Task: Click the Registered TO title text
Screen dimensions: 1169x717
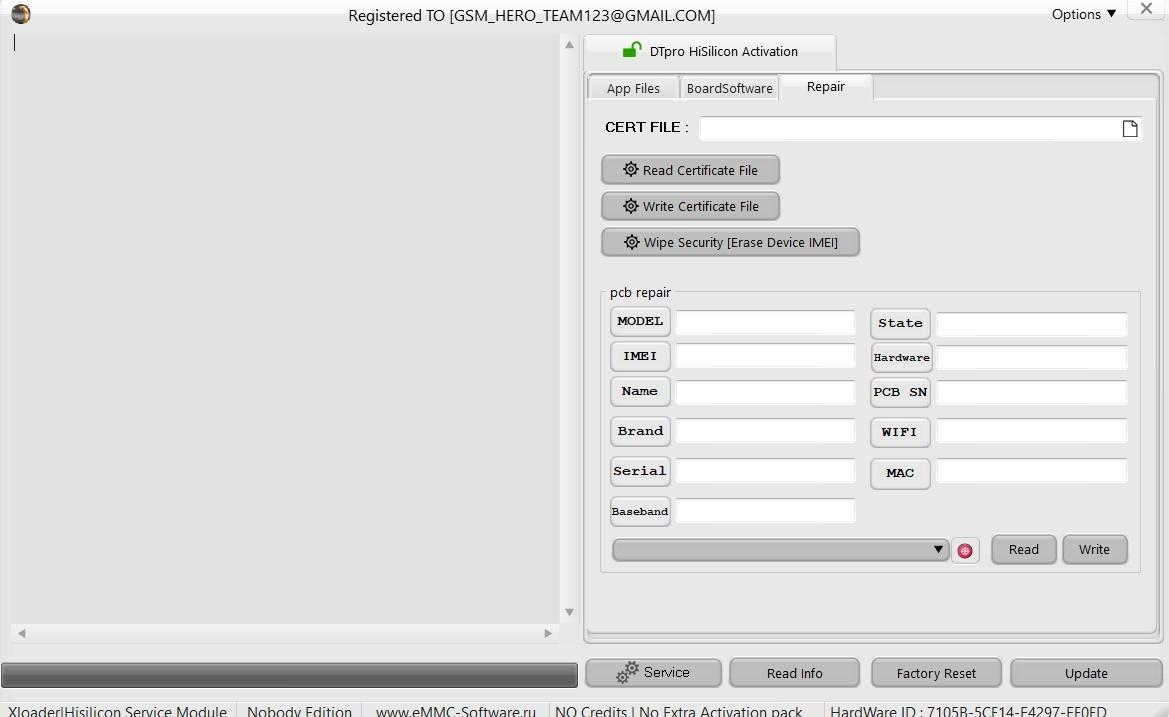Action: coord(532,16)
